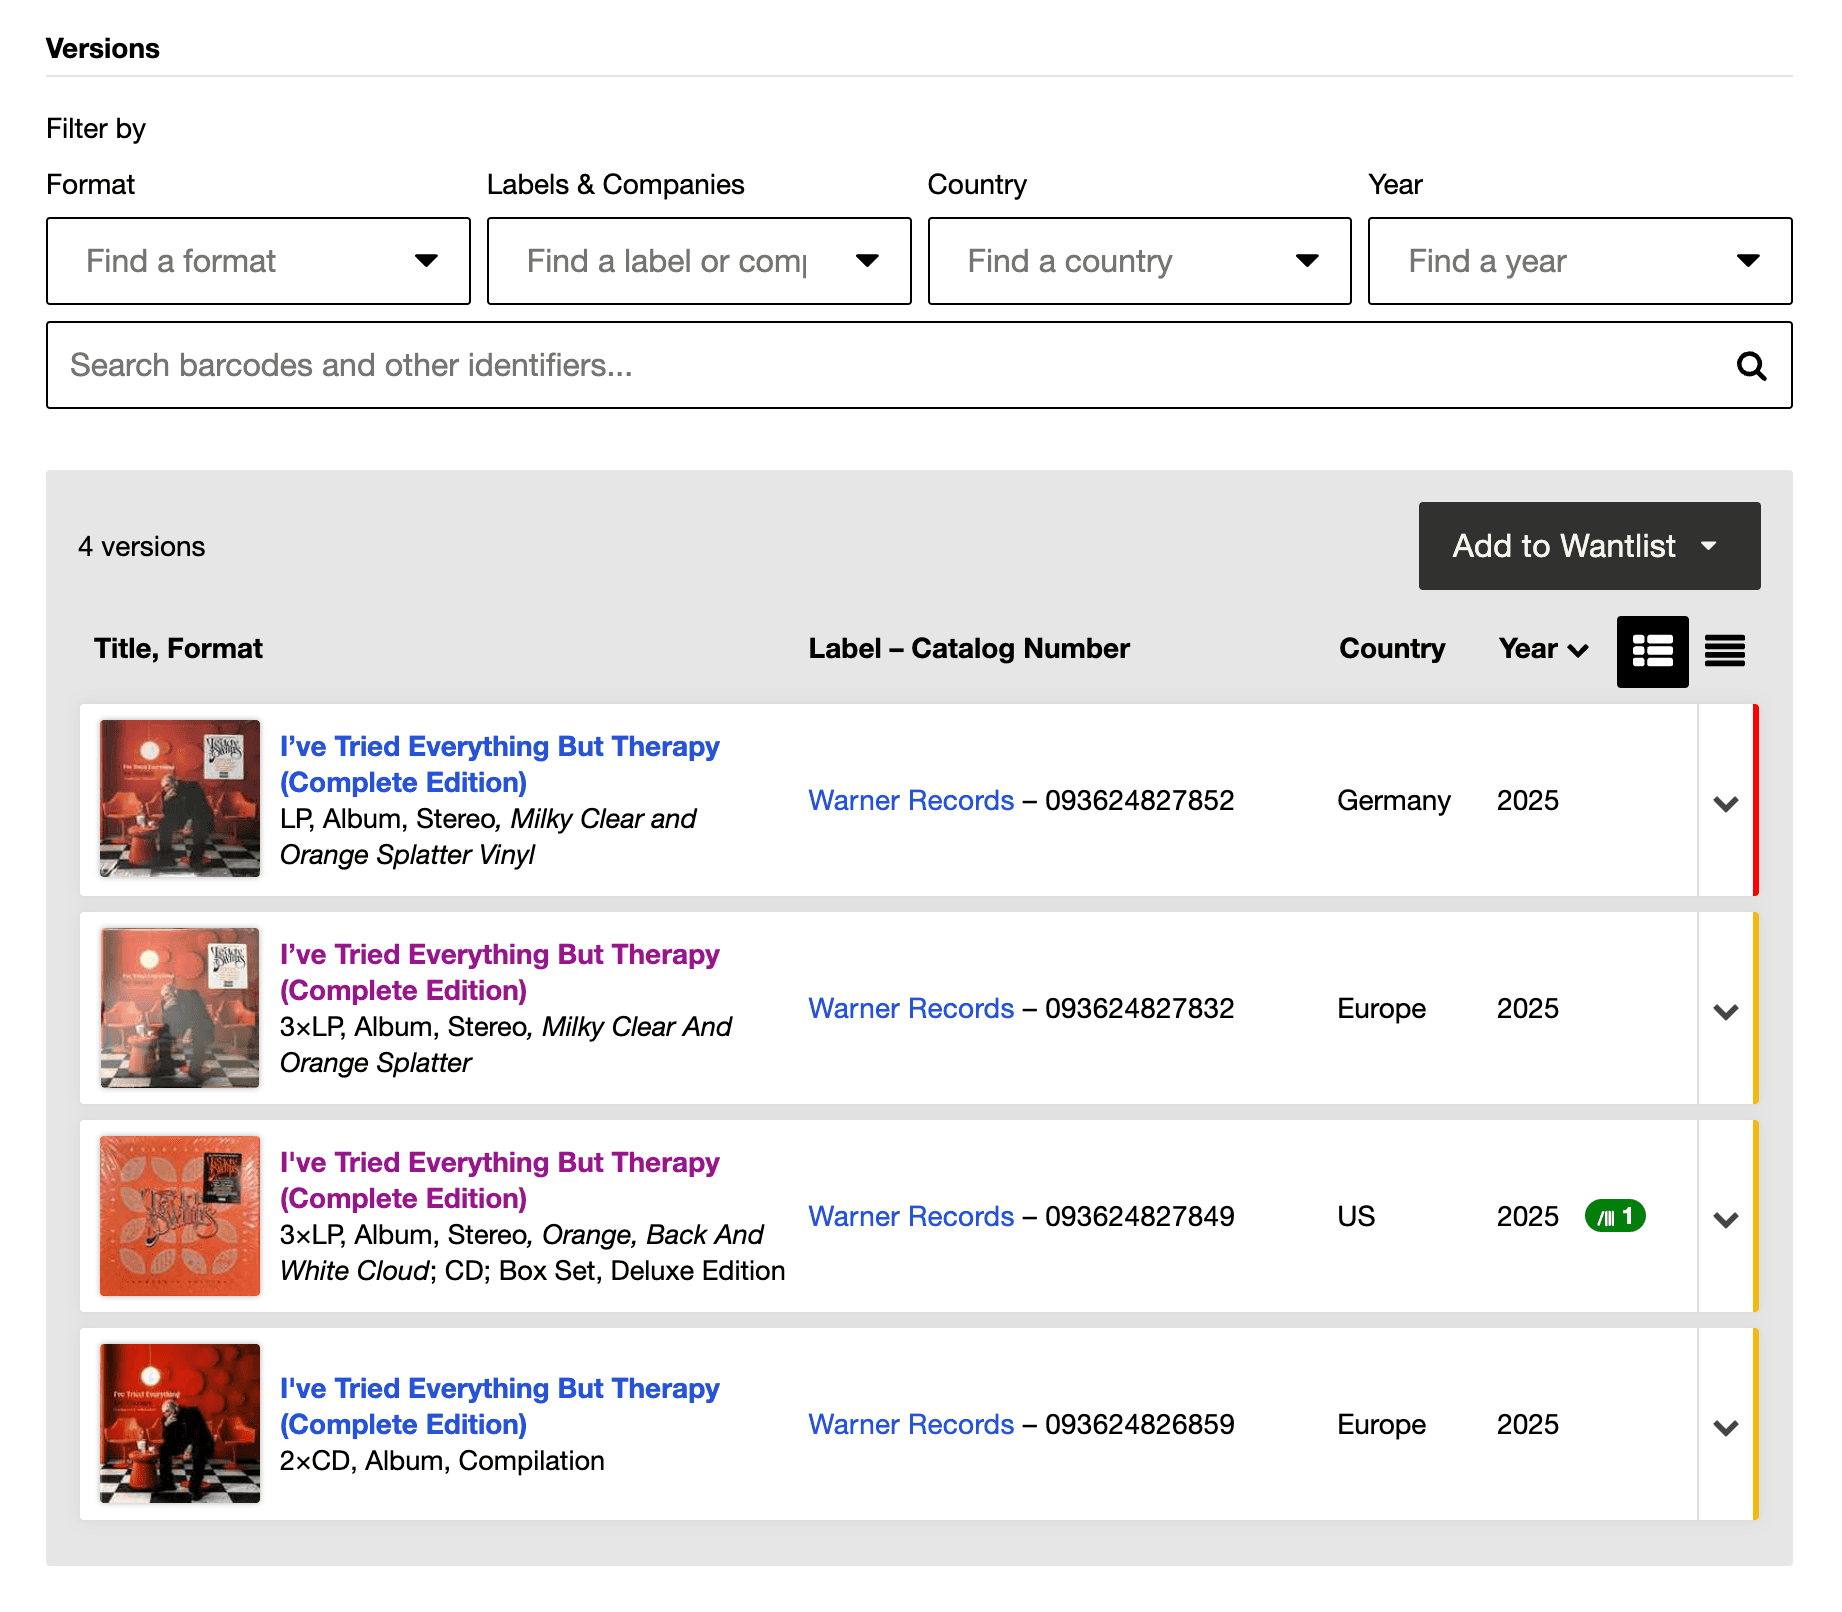Click Warner Records link for catalog 093624827849

911,1217
